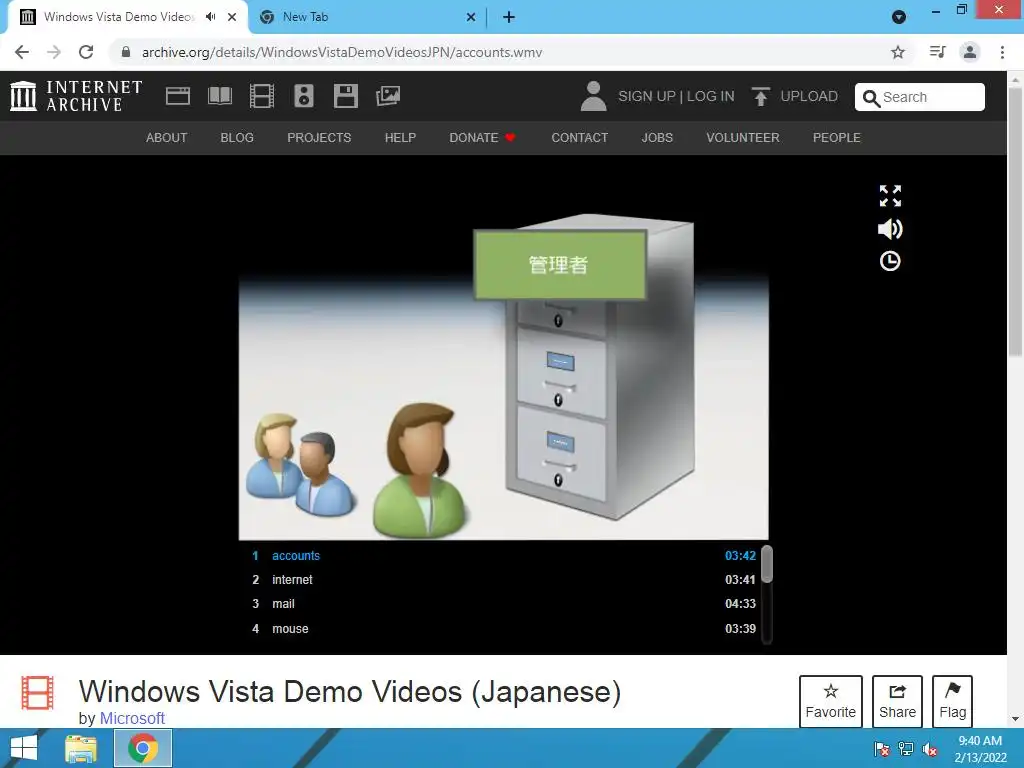Open the PROJECTS menu item
The height and width of the screenshot is (768, 1024).
tap(319, 138)
